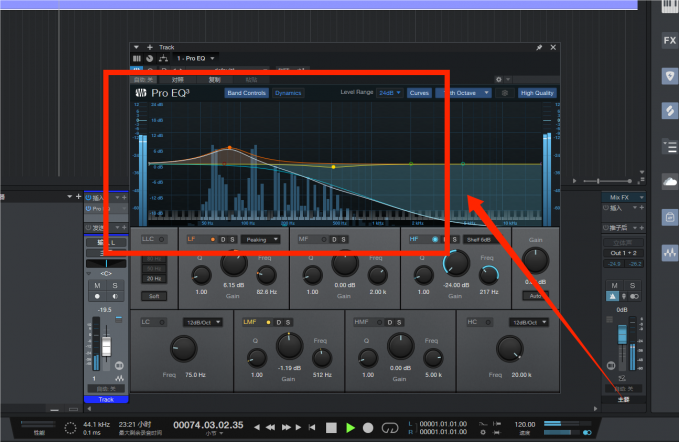Toggle the MF band enable dot
The height and width of the screenshot is (442, 679).
(324, 239)
